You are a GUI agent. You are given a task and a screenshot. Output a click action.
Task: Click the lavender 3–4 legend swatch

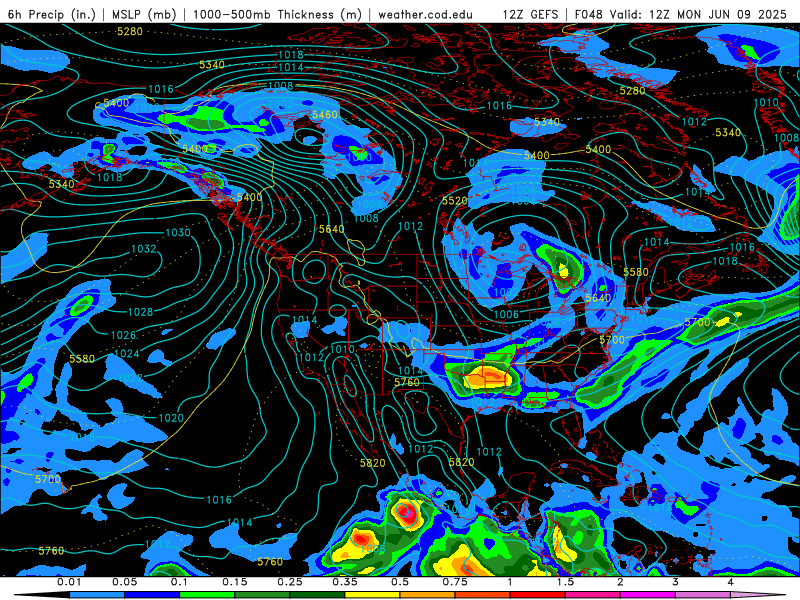pyautogui.click(x=703, y=595)
